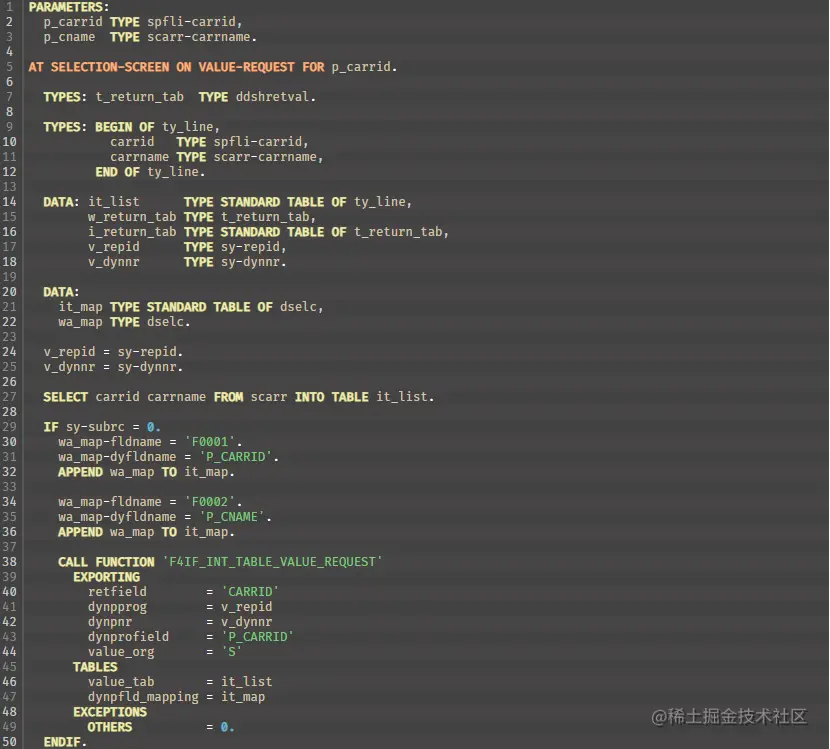
Task: Click 'scarr-carrname.' on line 3
Action: (x=202, y=37)
